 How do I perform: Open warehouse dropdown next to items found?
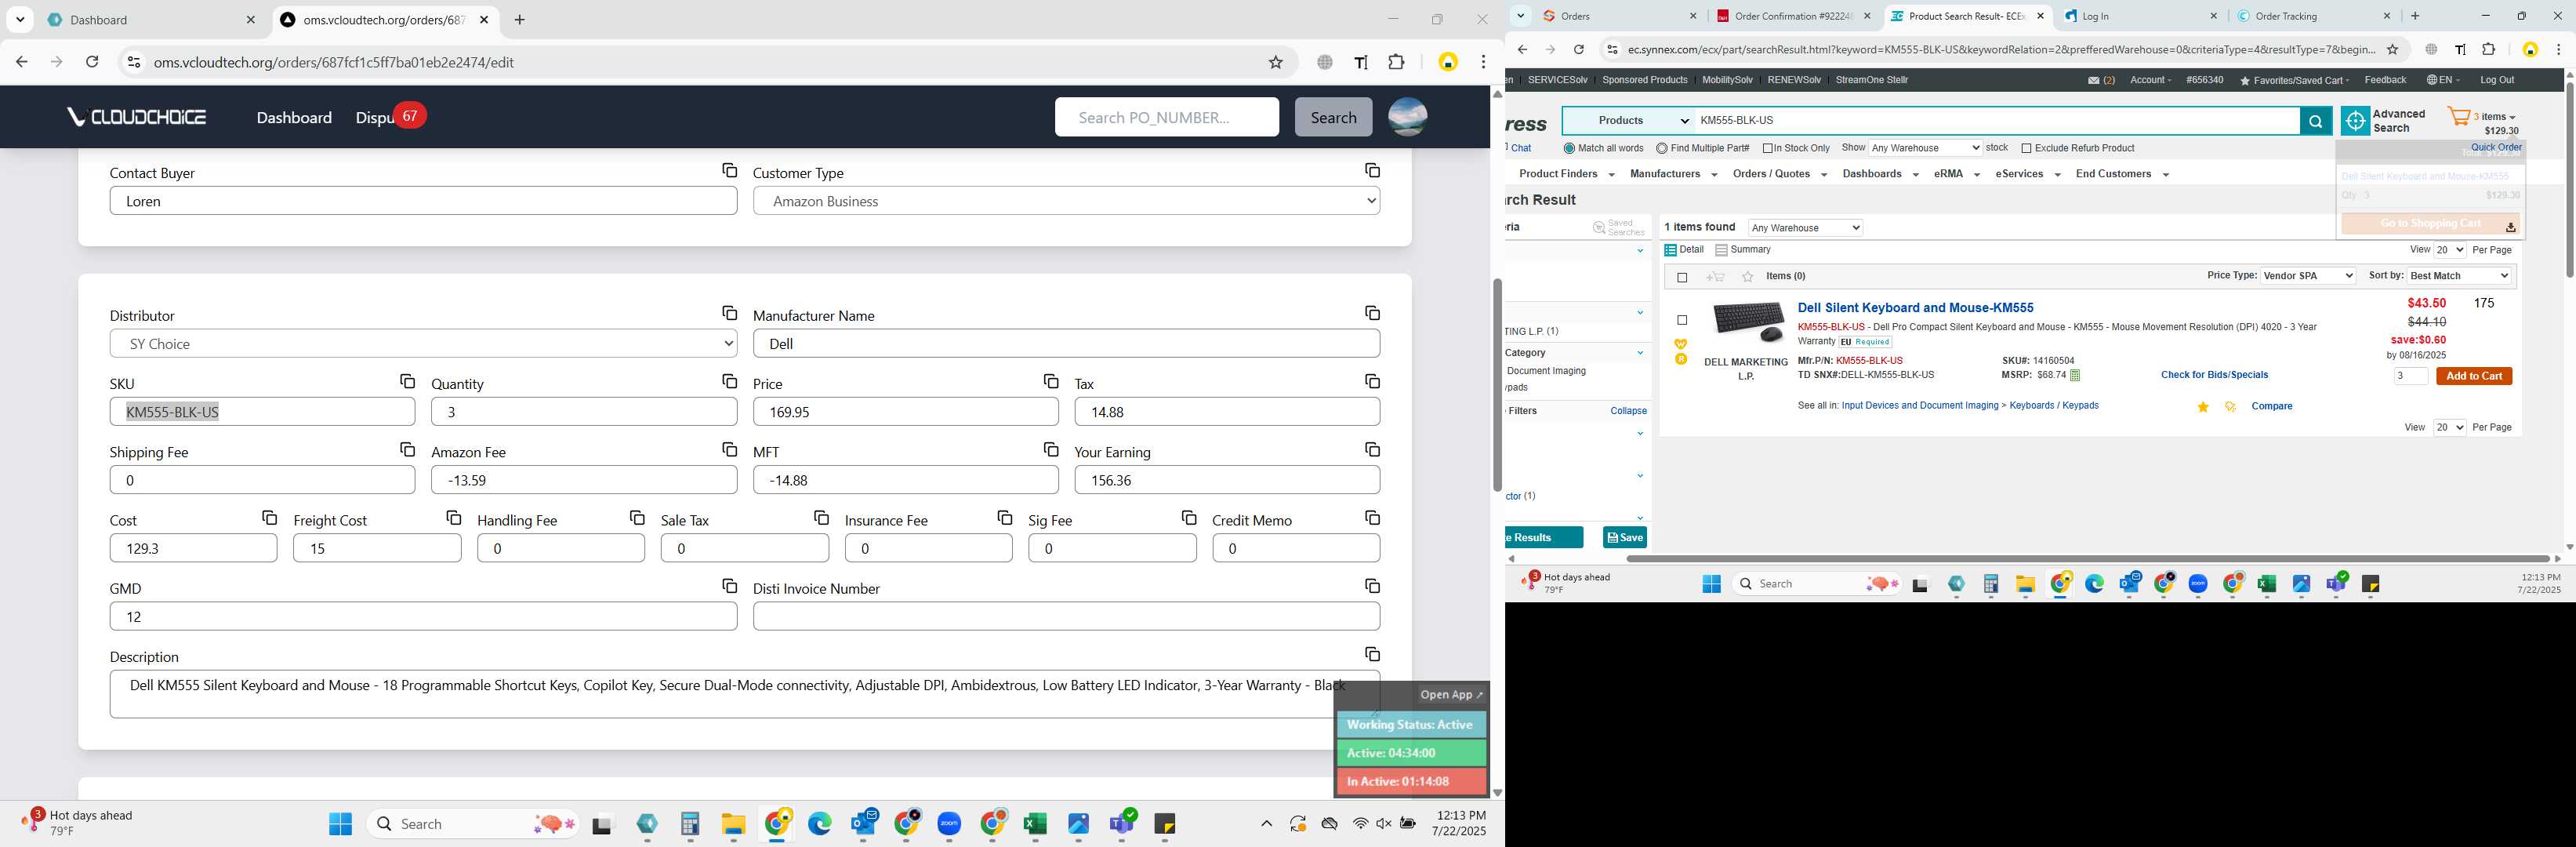point(1805,228)
